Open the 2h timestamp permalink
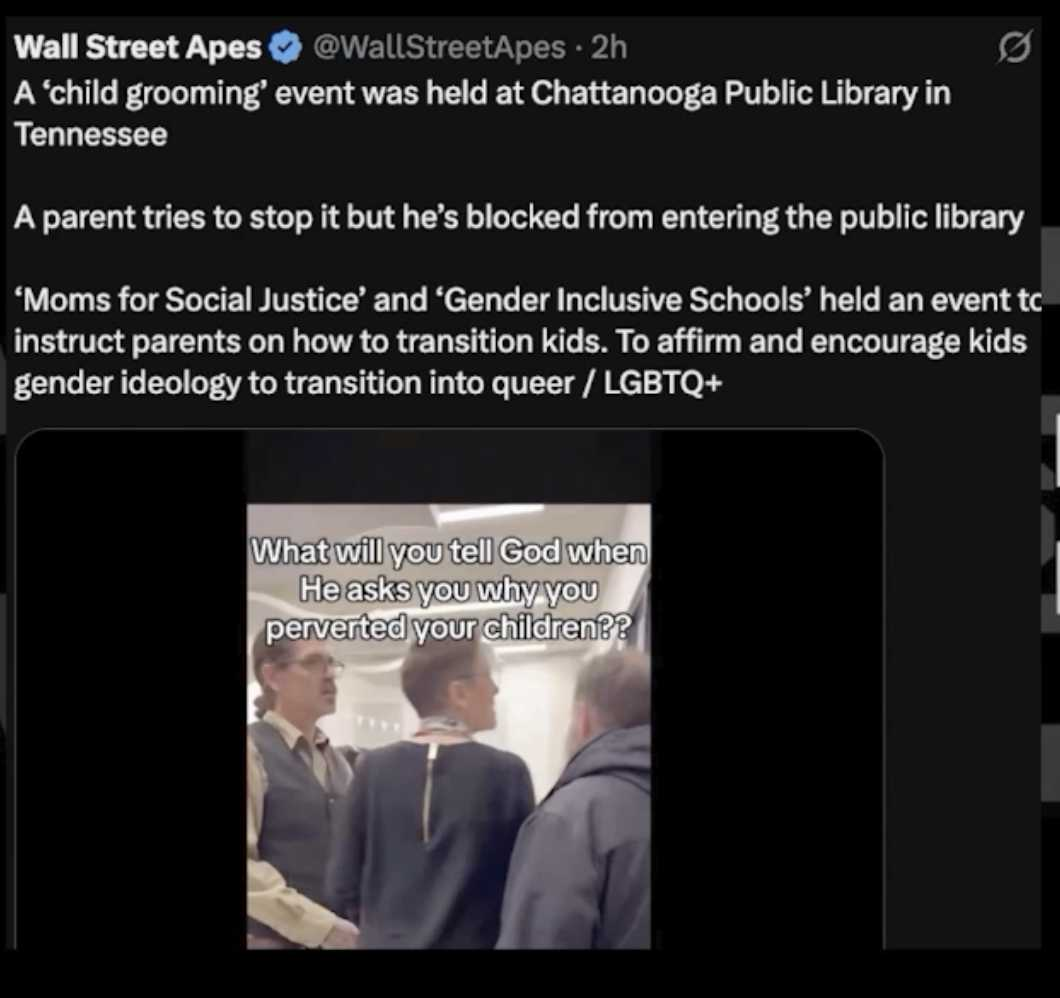This screenshot has width=1060, height=998. point(609,47)
